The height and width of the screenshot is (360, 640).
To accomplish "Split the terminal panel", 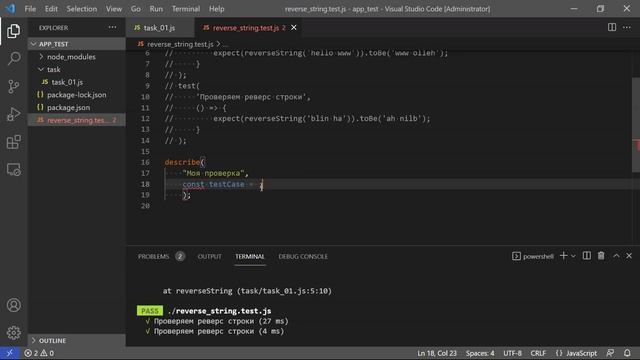I will [x=587, y=256].
